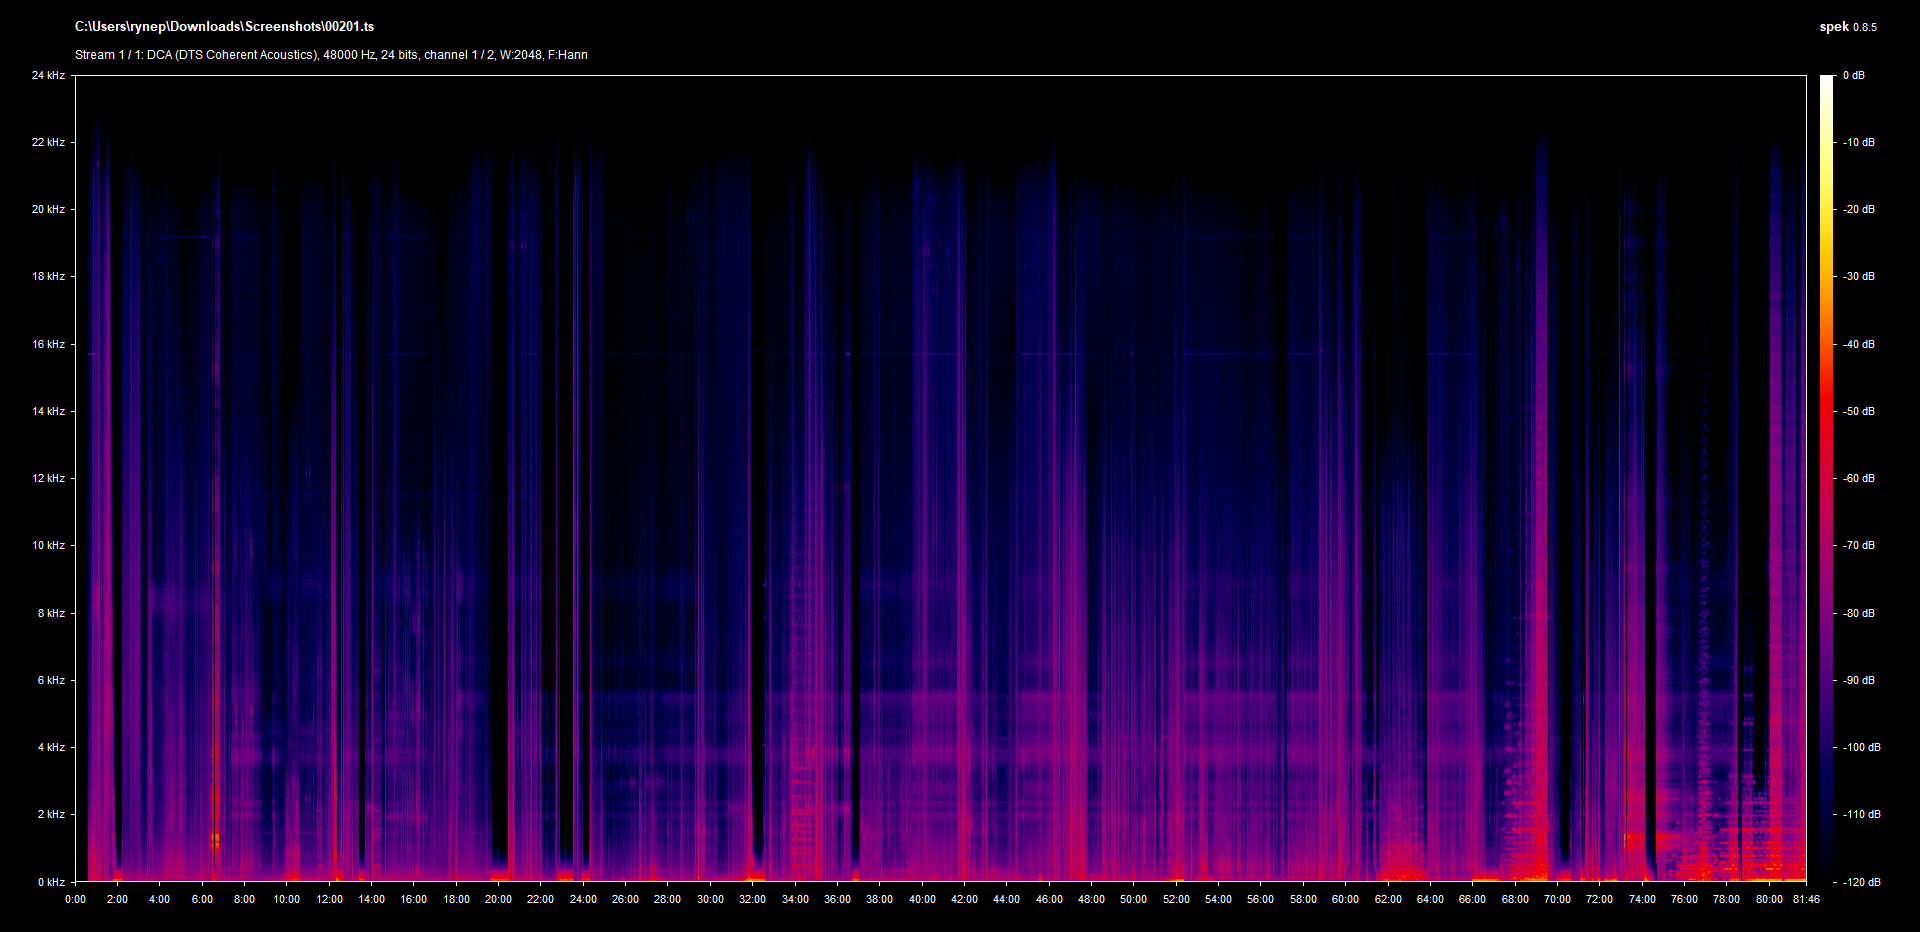This screenshot has height=932, width=1920.
Task: Select the 10:00 time axis marker
Action: coord(287,899)
